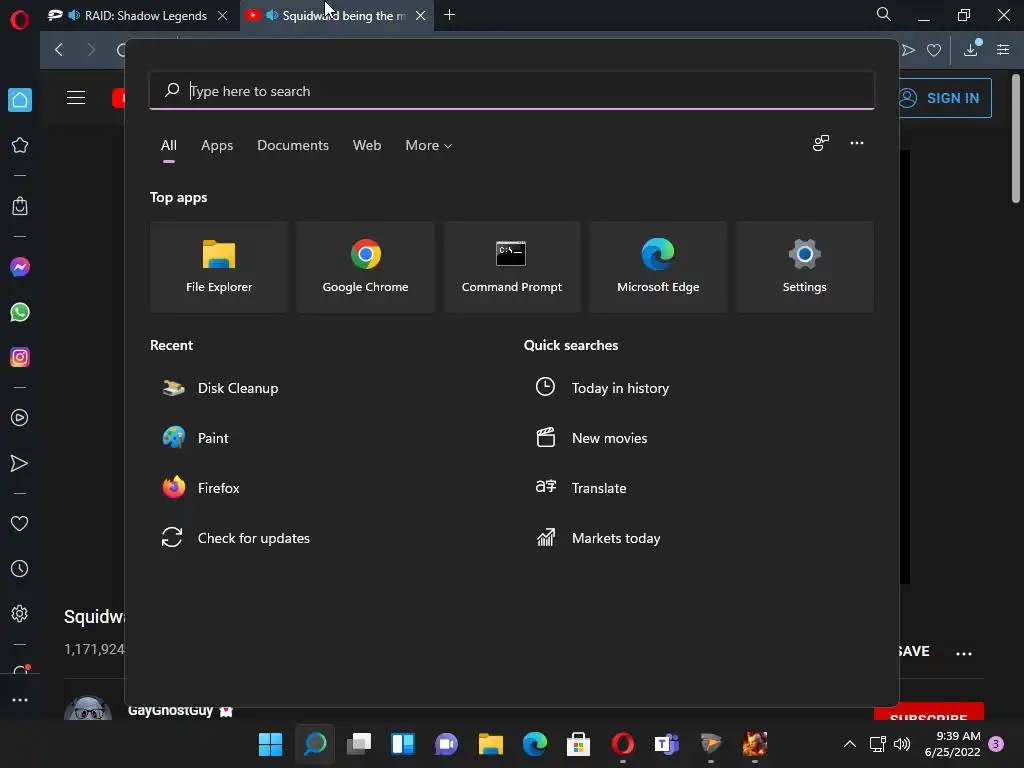Open File Explorer on taskbar

point(490,744)
